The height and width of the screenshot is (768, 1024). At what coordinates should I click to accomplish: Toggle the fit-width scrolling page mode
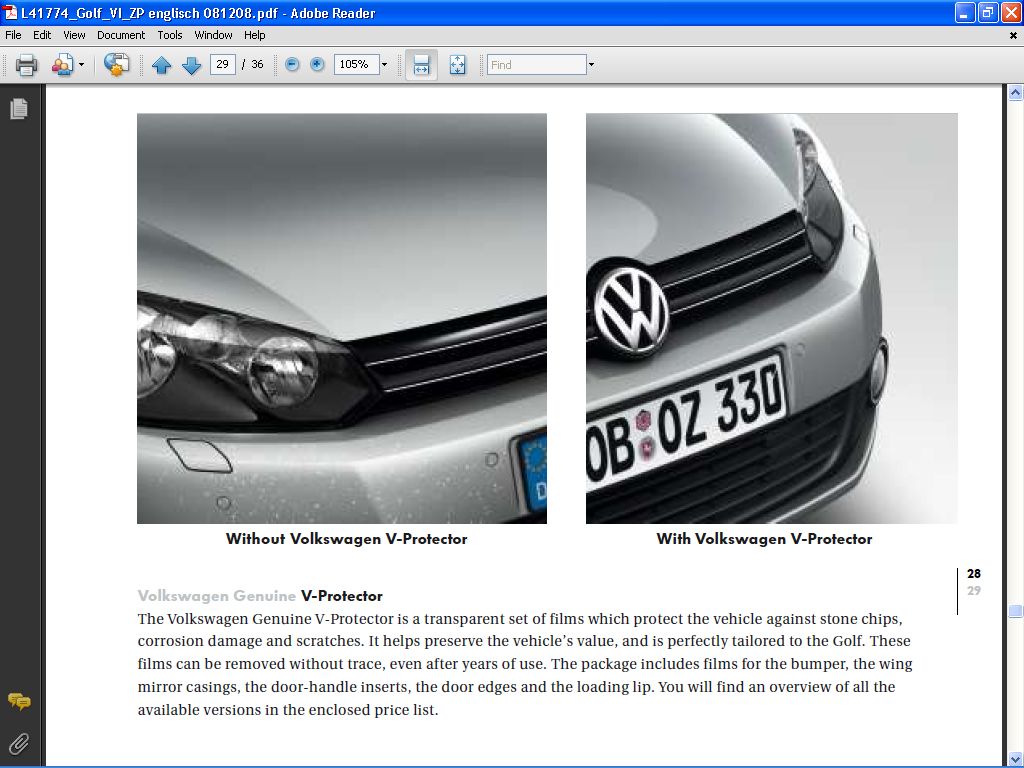click(421, 65)
